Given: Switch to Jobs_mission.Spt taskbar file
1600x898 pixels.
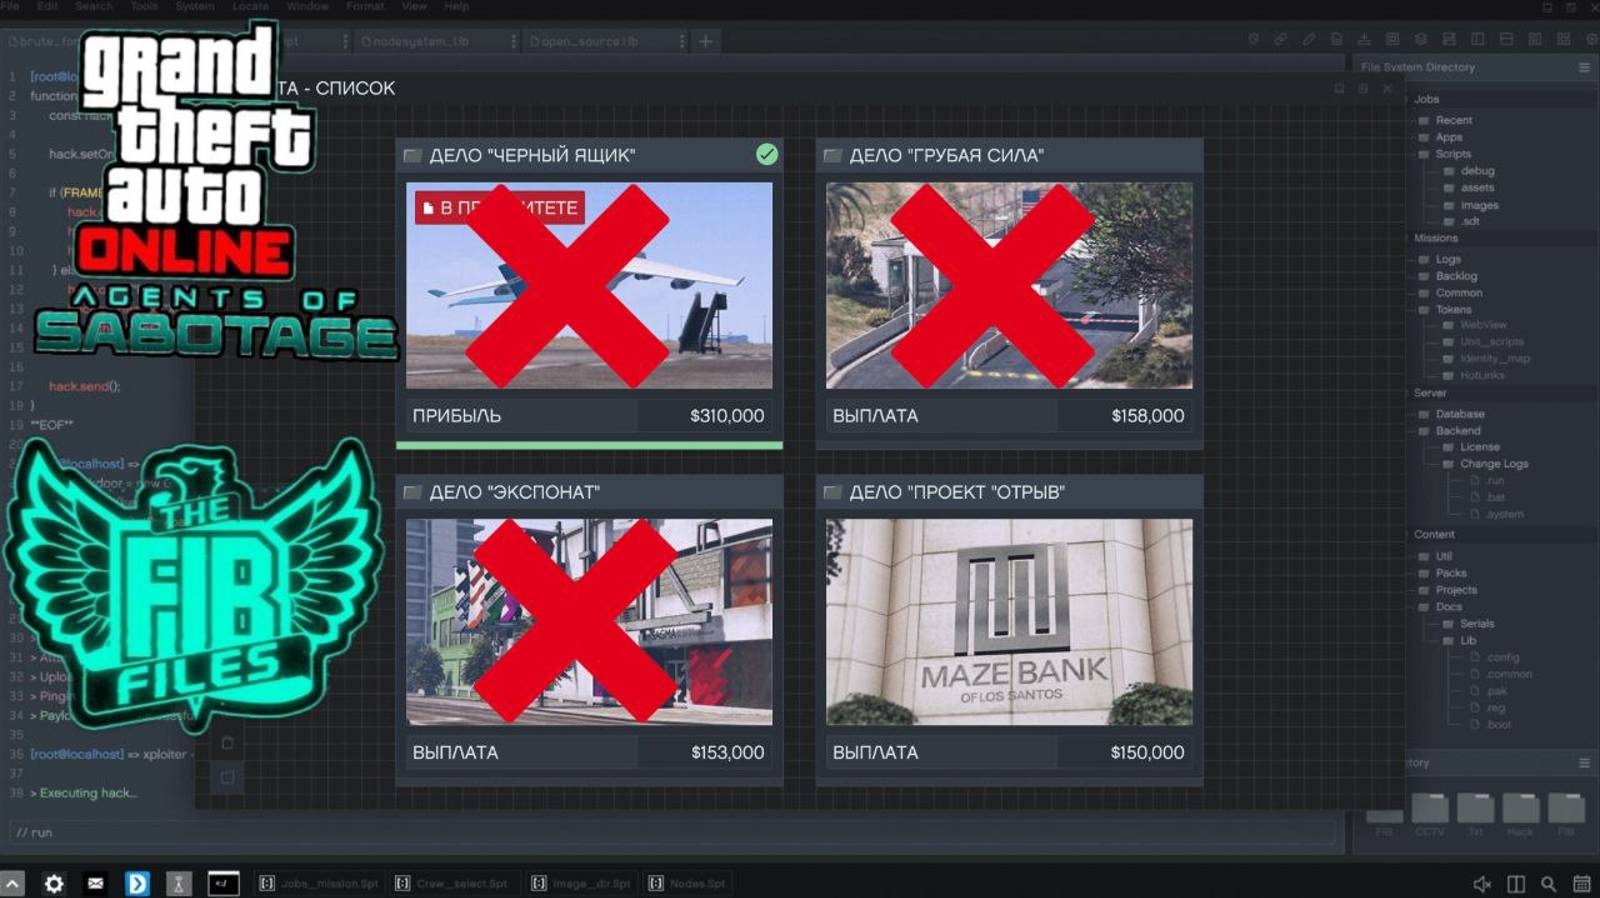Looking at the screenshot, I should (x=319, y=883).
